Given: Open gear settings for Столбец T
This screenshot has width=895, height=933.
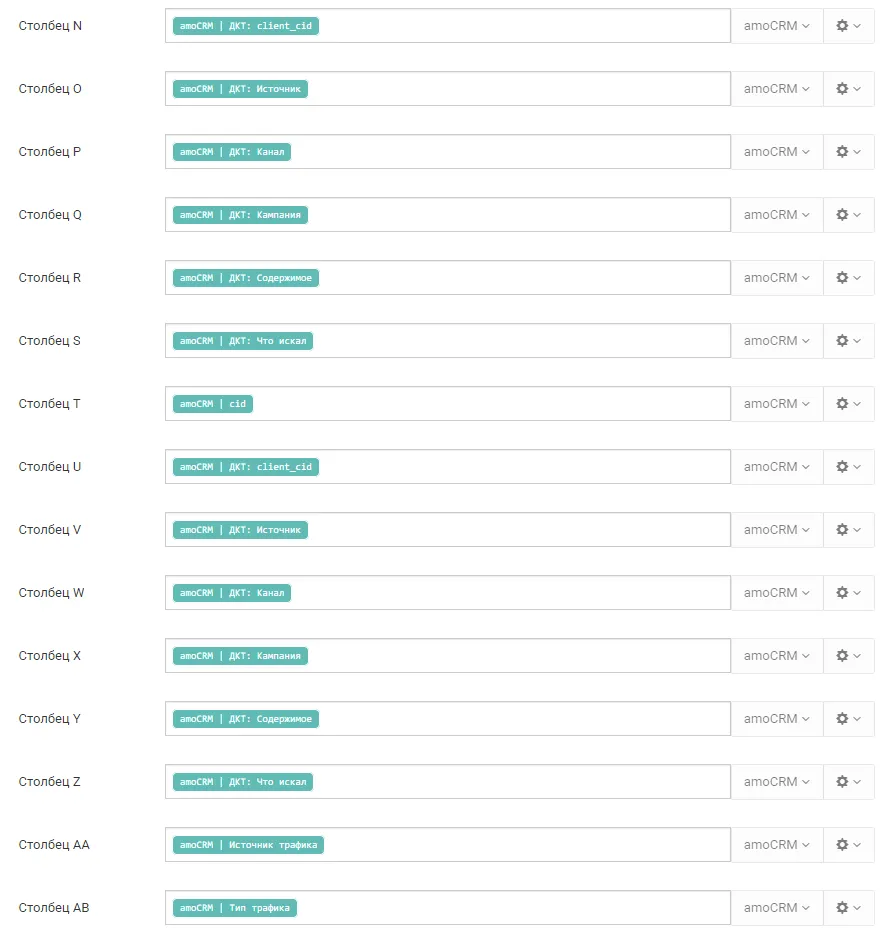Looking at the screenshot, I should [x=848, y=404].
